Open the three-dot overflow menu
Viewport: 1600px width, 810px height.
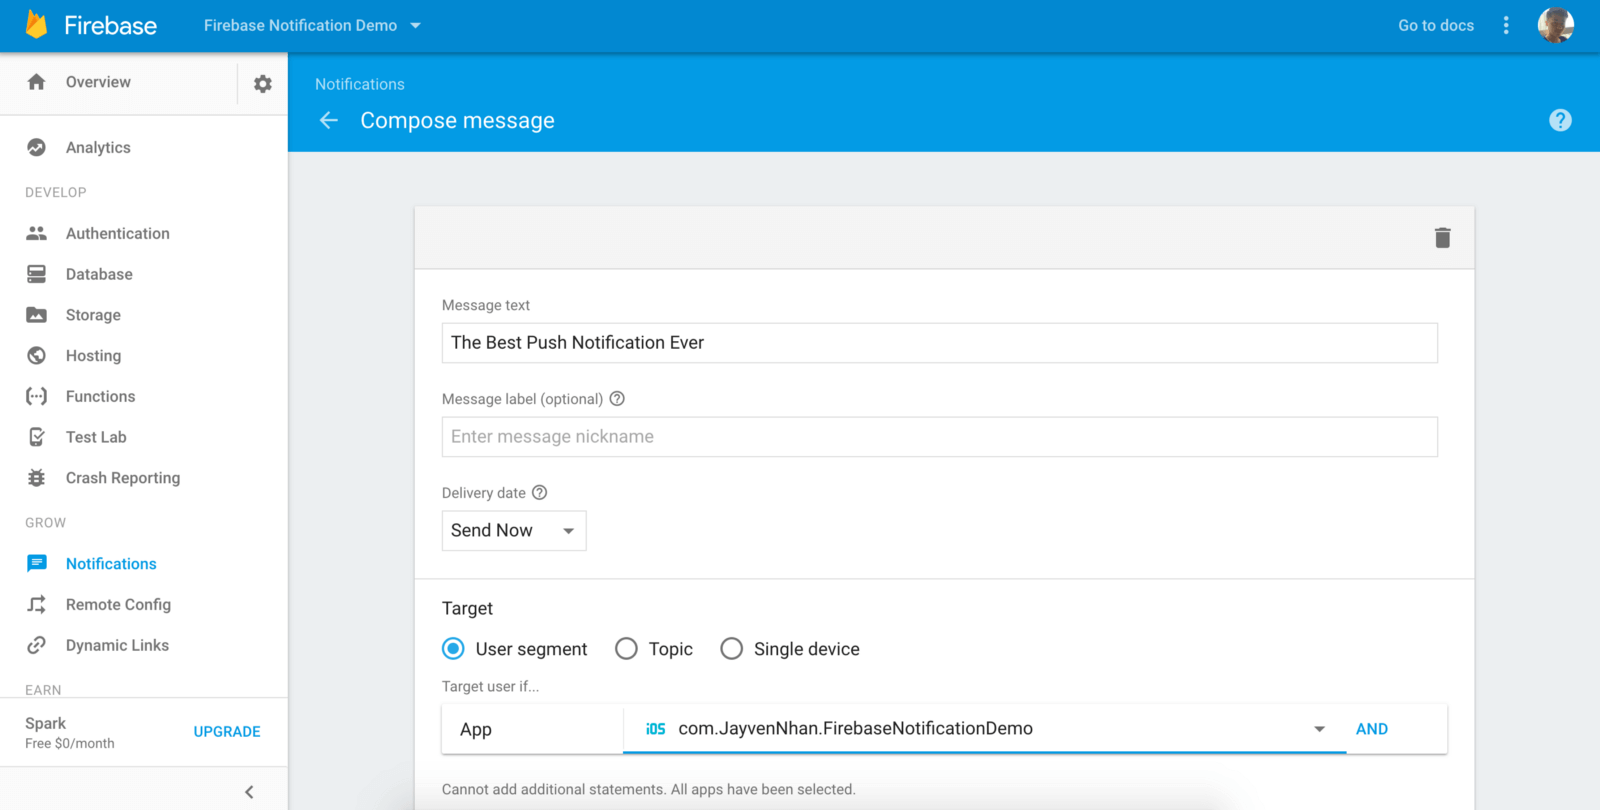1506,25
